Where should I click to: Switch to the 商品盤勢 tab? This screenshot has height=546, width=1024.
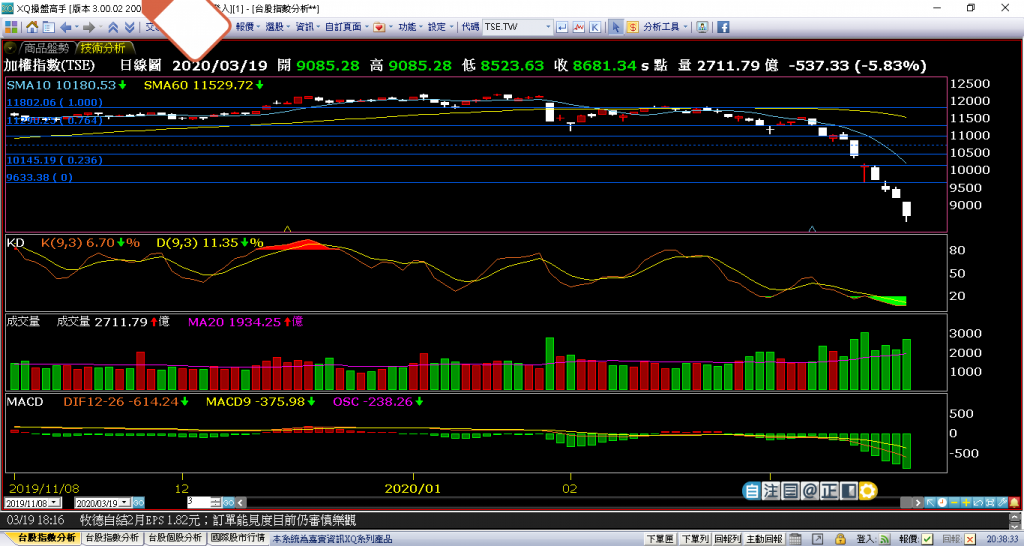(x=46, y=47)
